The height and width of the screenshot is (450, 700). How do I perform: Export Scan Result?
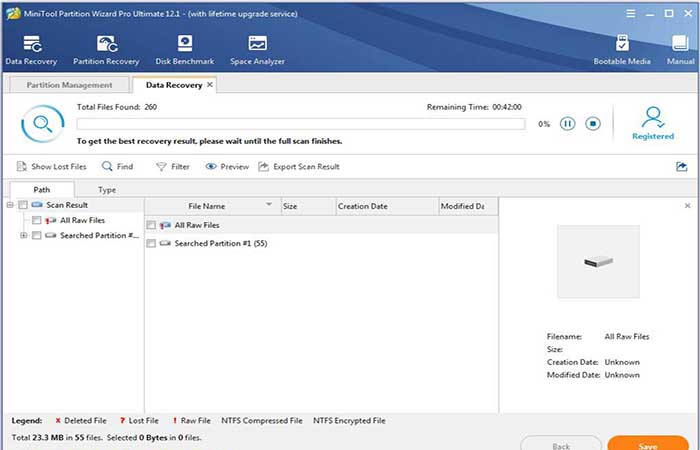point(299,167)
